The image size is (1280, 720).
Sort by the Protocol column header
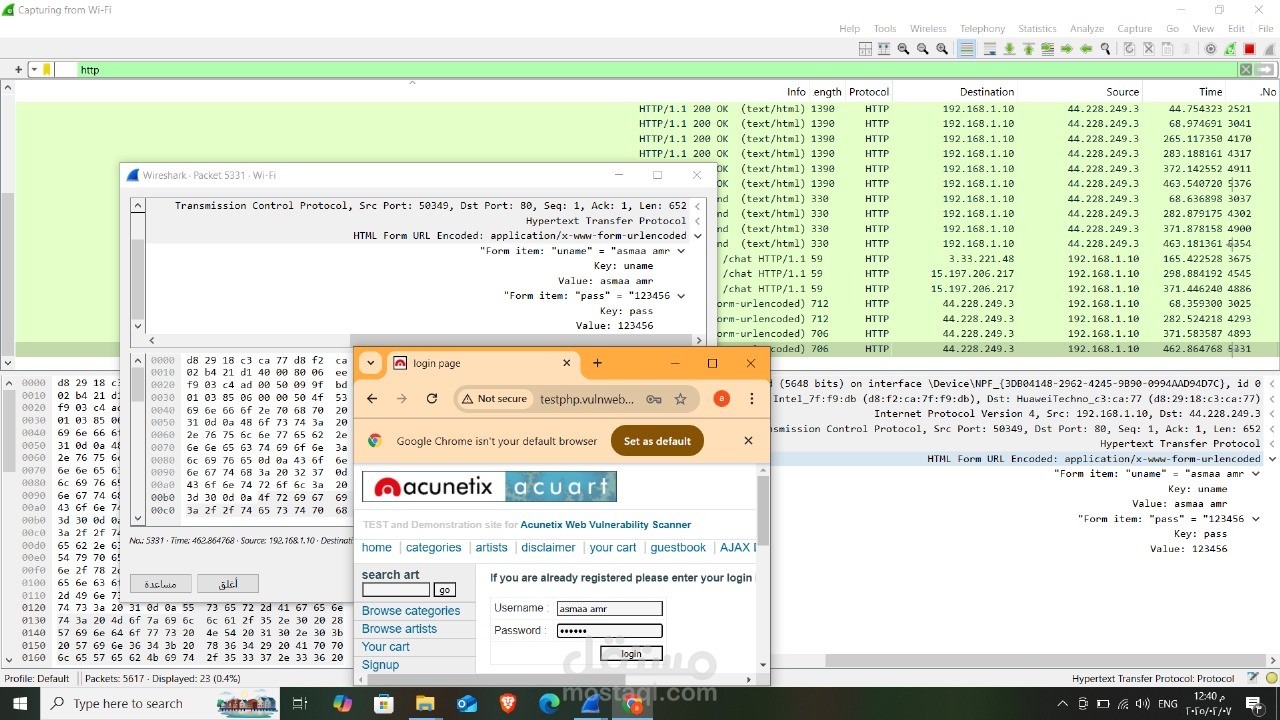pos(869,91)
